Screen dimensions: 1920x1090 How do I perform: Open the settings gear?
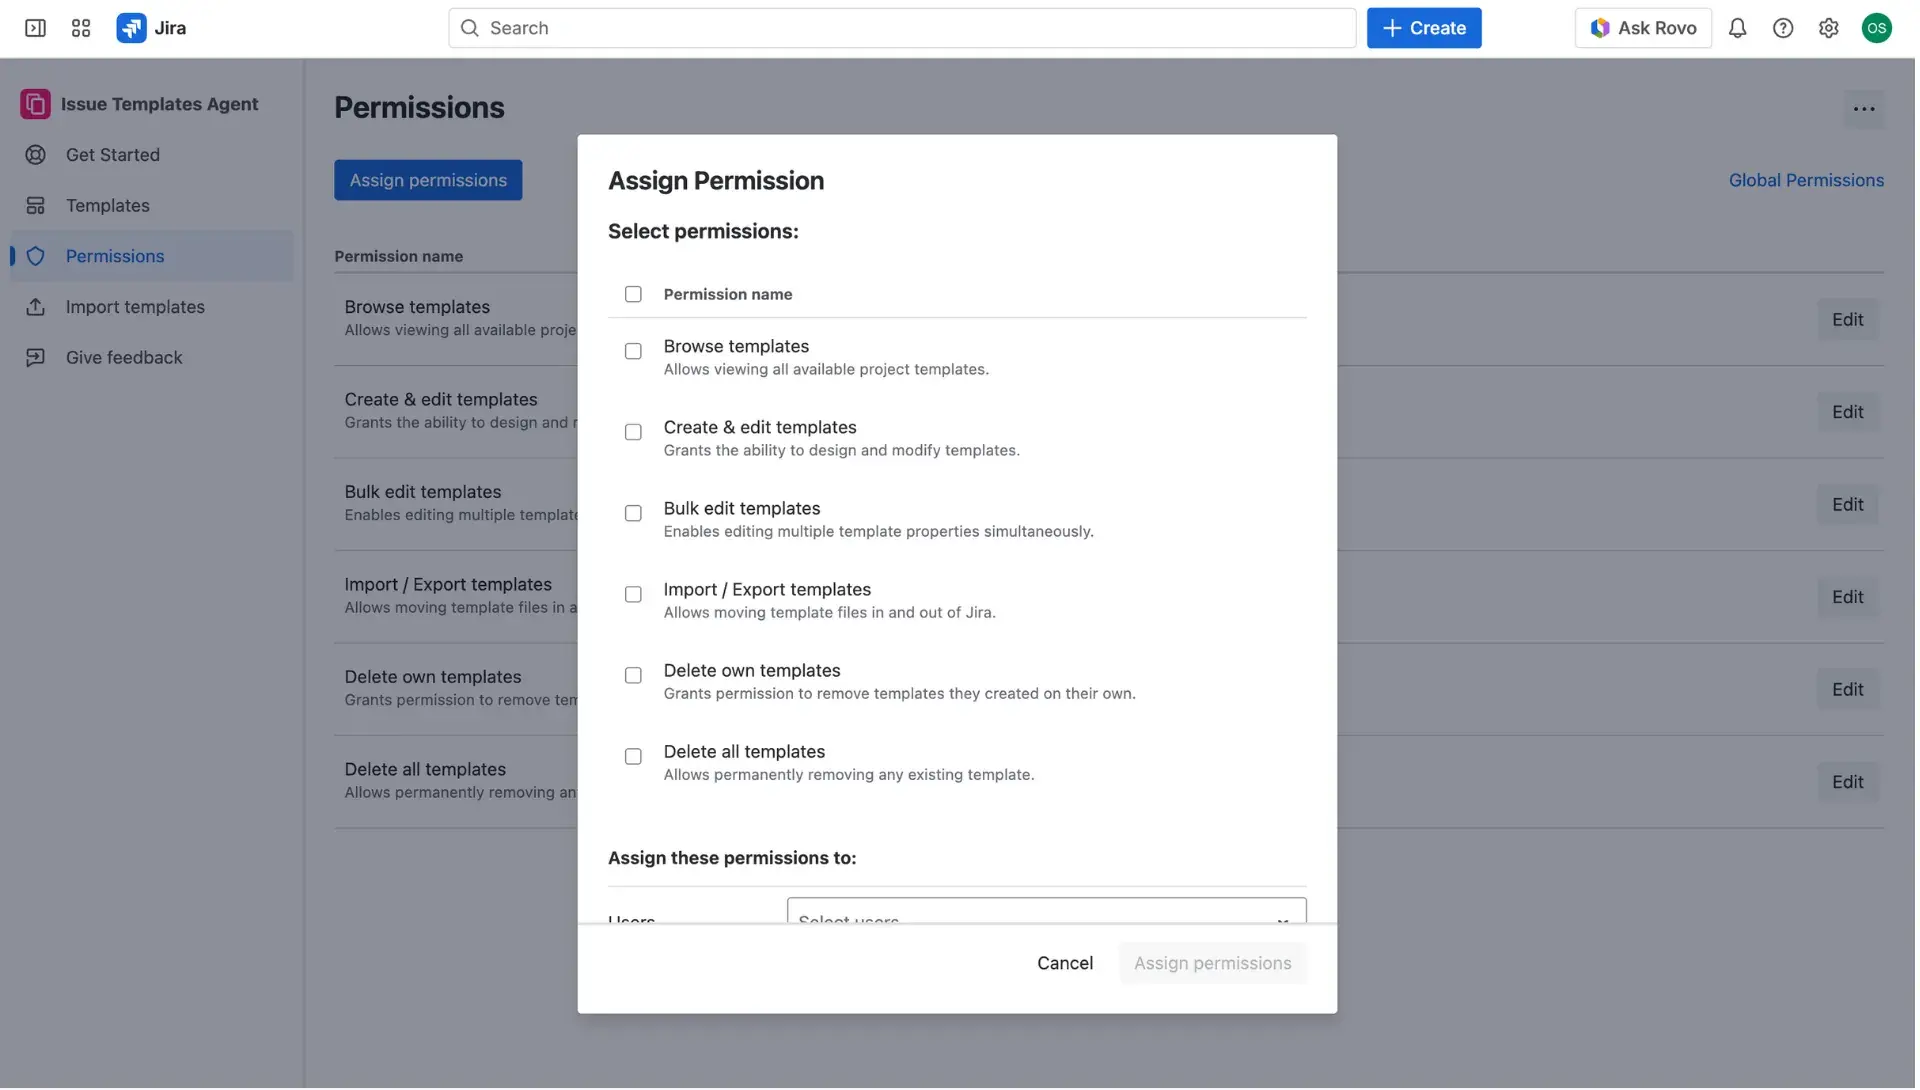pos(1829,28)
